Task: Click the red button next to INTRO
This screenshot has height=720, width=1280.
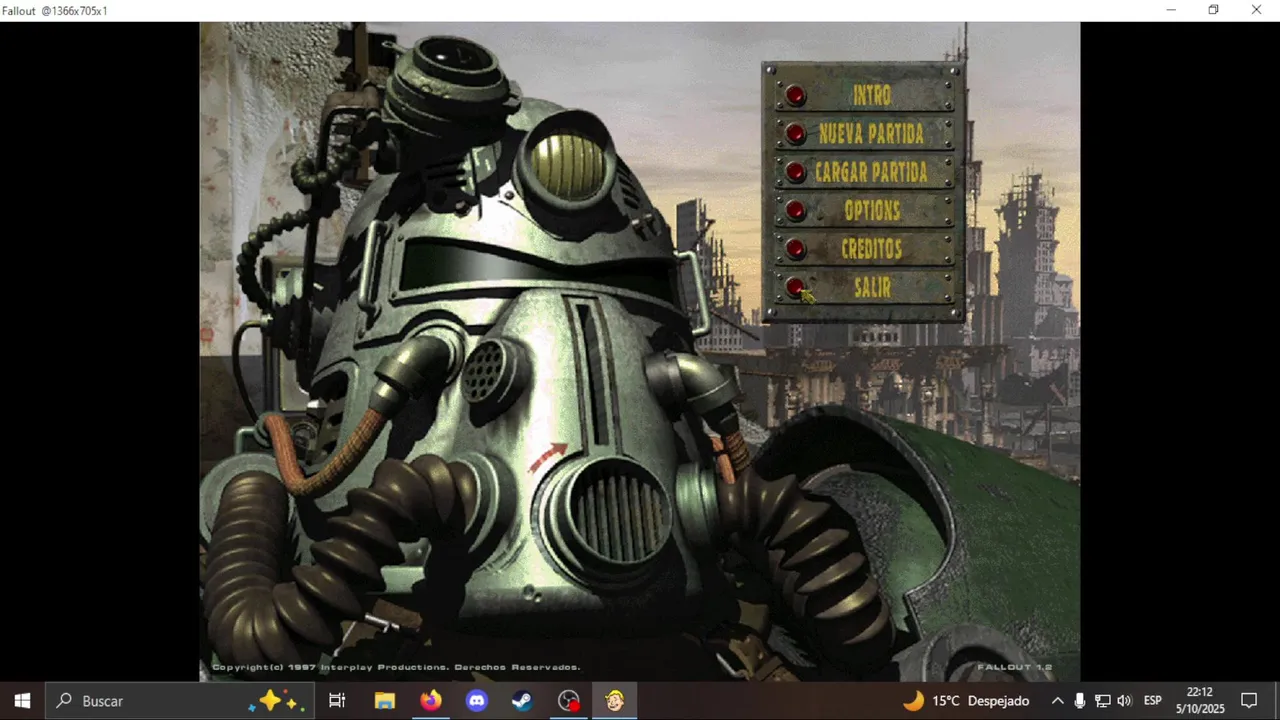Action: pyautogui.click(x=795, y=95)
